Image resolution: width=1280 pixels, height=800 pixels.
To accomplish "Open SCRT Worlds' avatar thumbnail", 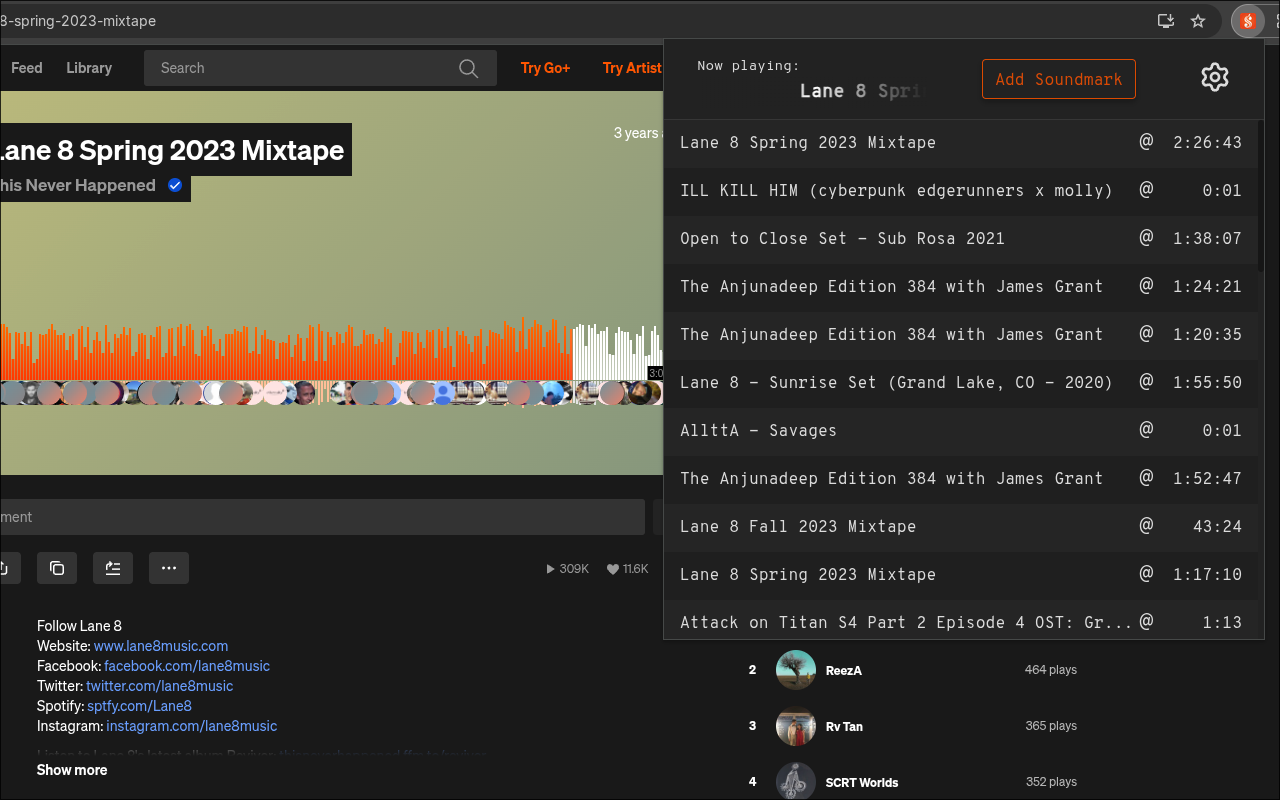I will (x=796, y=781).
